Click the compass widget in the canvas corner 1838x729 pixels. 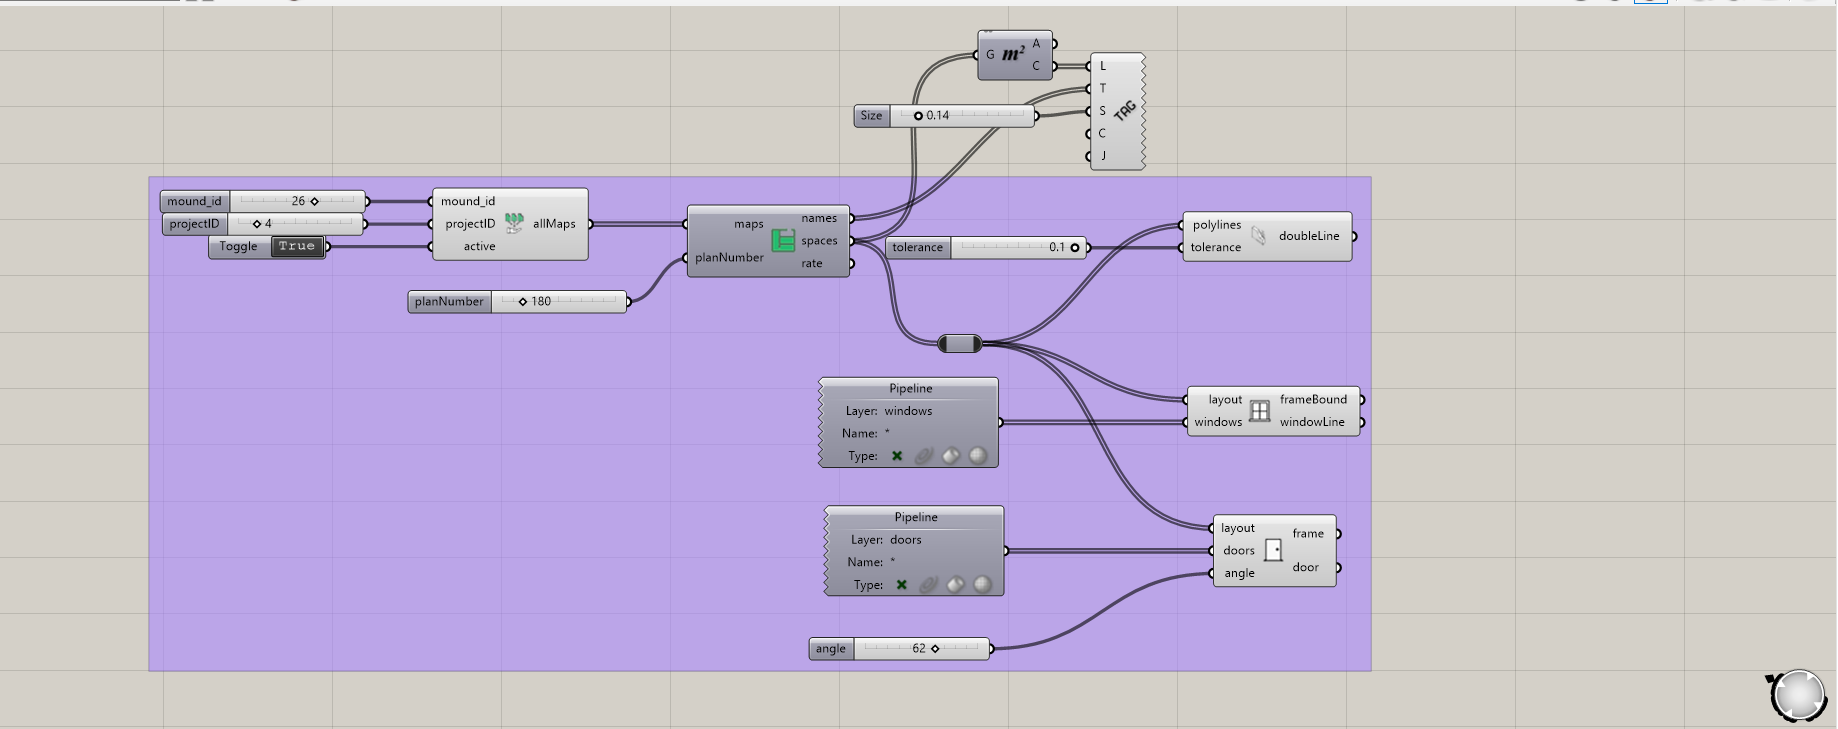[x=1799, y=696]
